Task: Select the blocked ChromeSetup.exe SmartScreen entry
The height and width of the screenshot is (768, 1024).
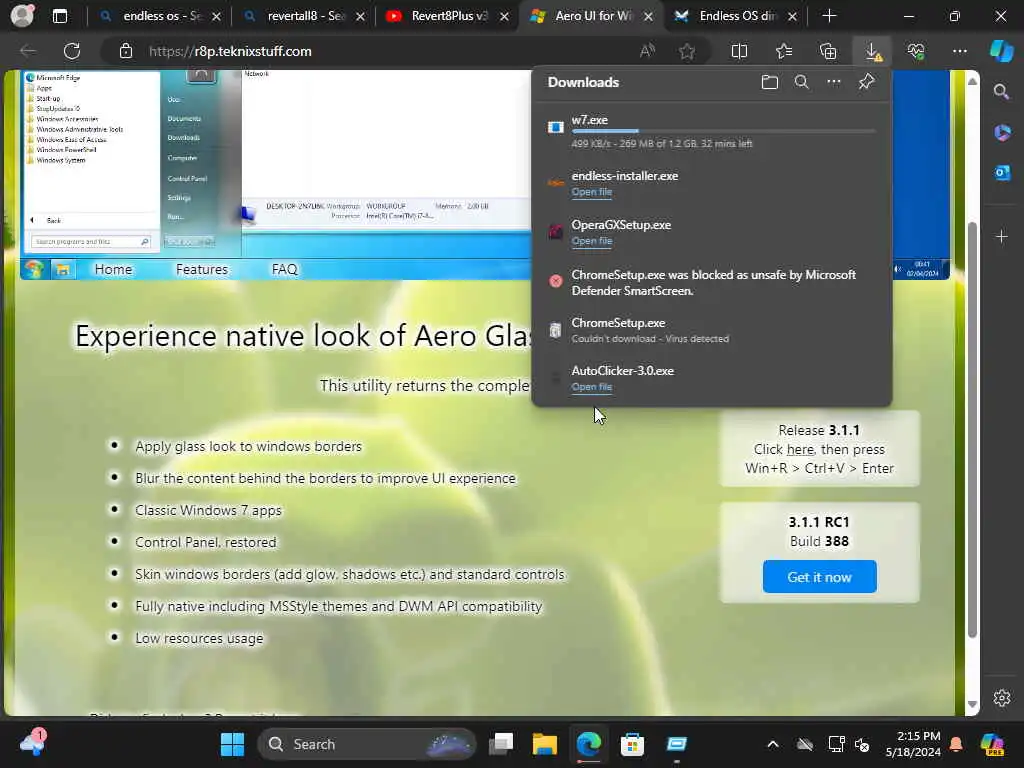Action: click(712, 282)
